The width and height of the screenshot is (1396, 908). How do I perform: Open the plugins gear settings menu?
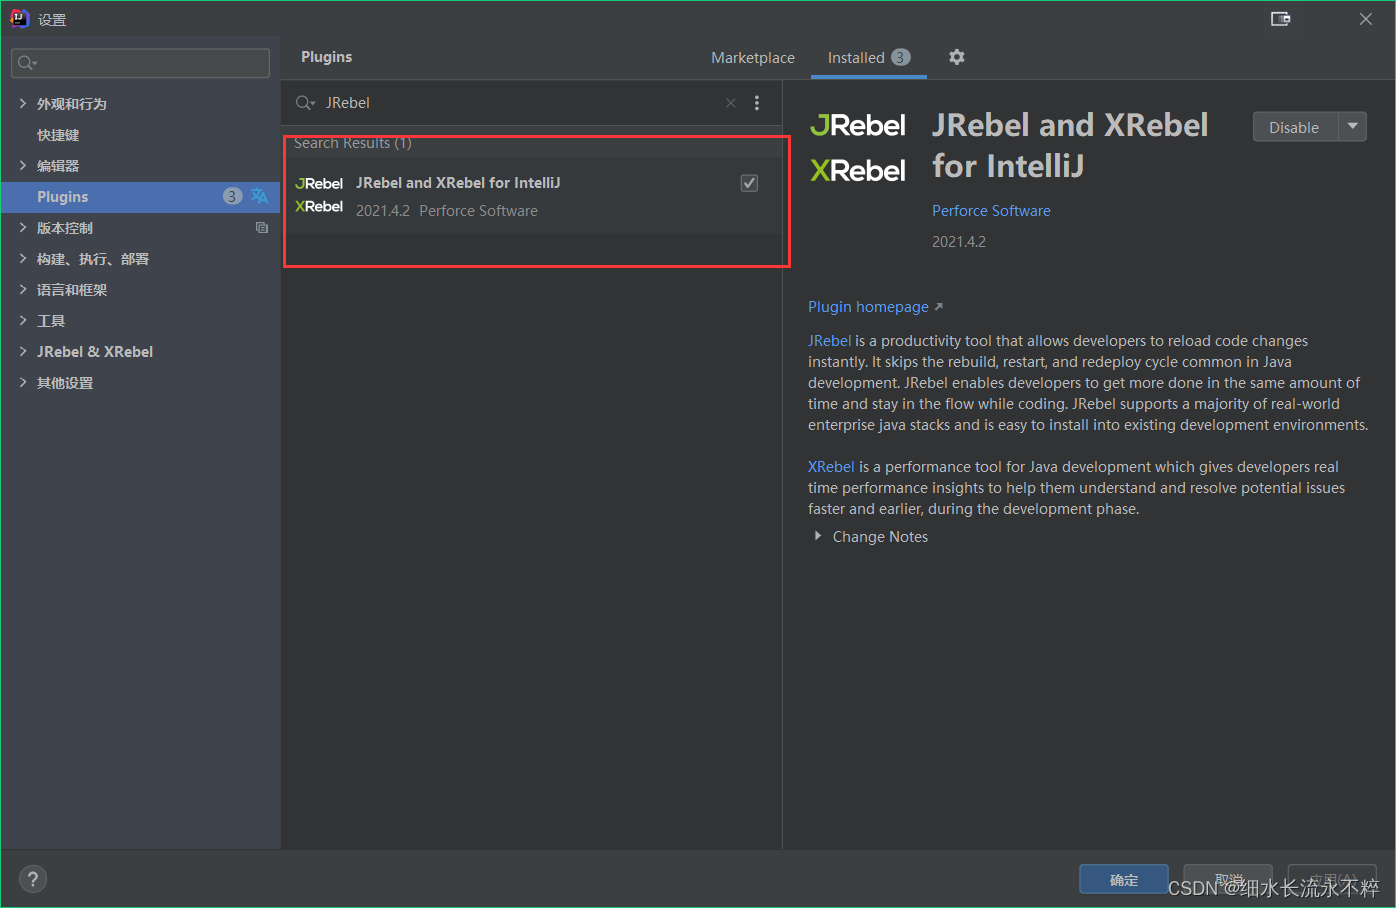pos(957,57)
